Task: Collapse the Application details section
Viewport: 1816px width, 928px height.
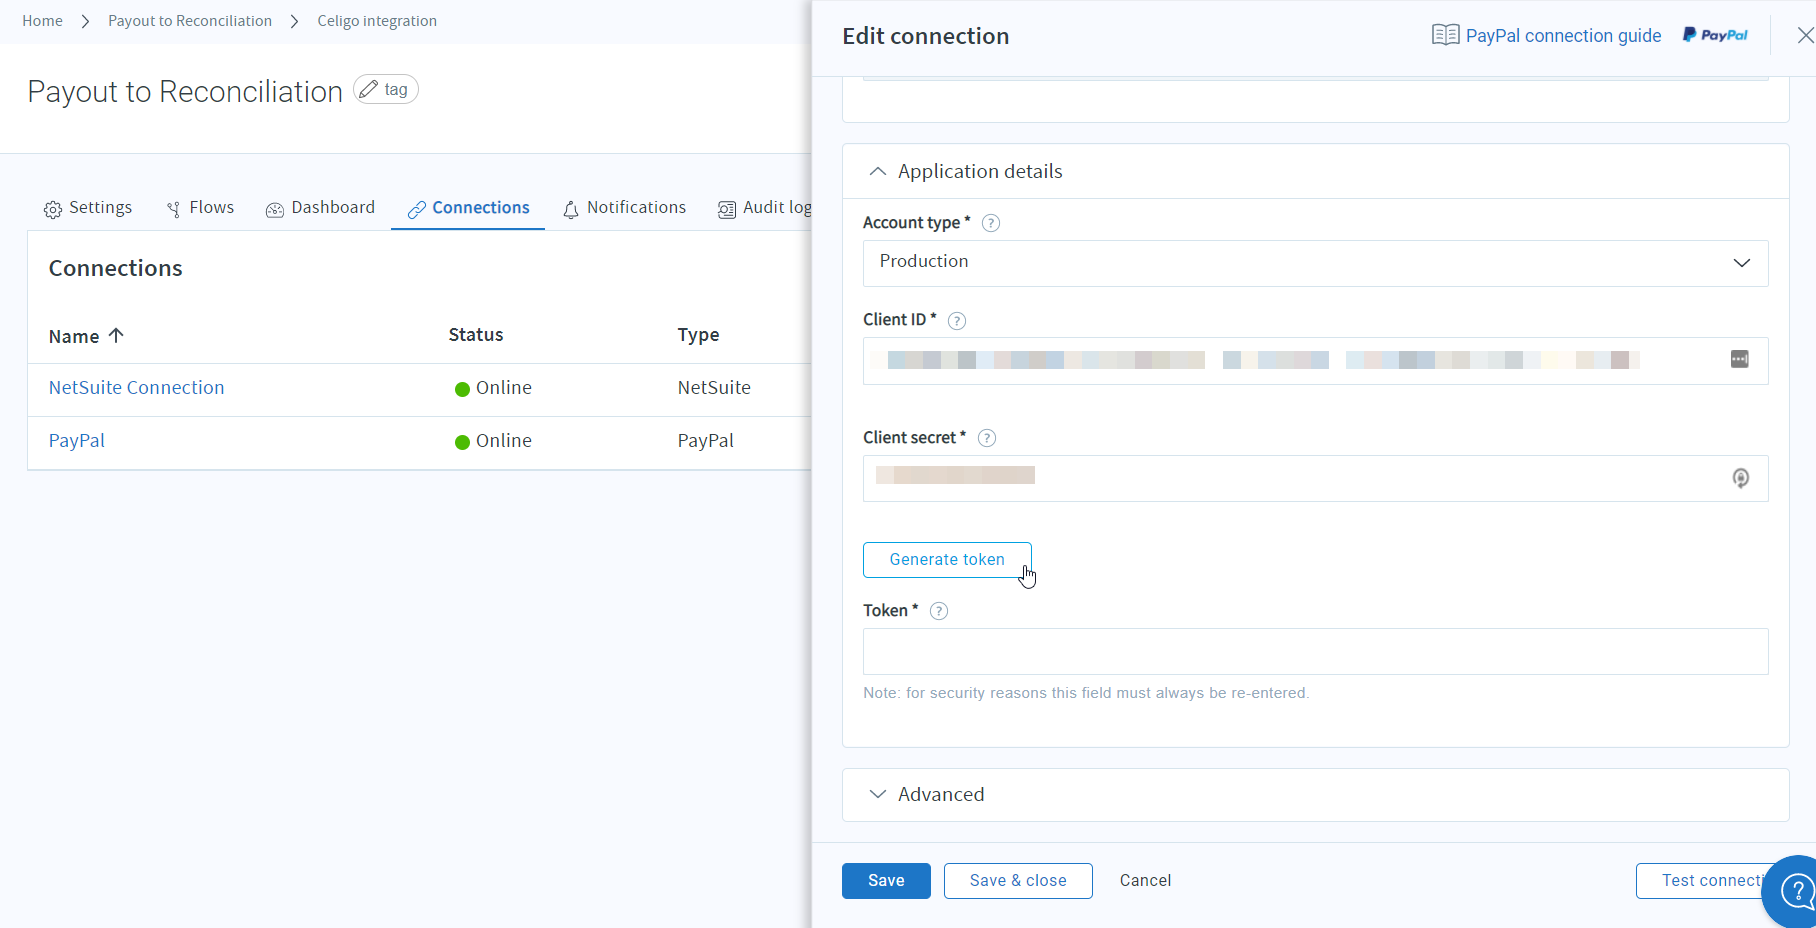Action: [878, 172]
